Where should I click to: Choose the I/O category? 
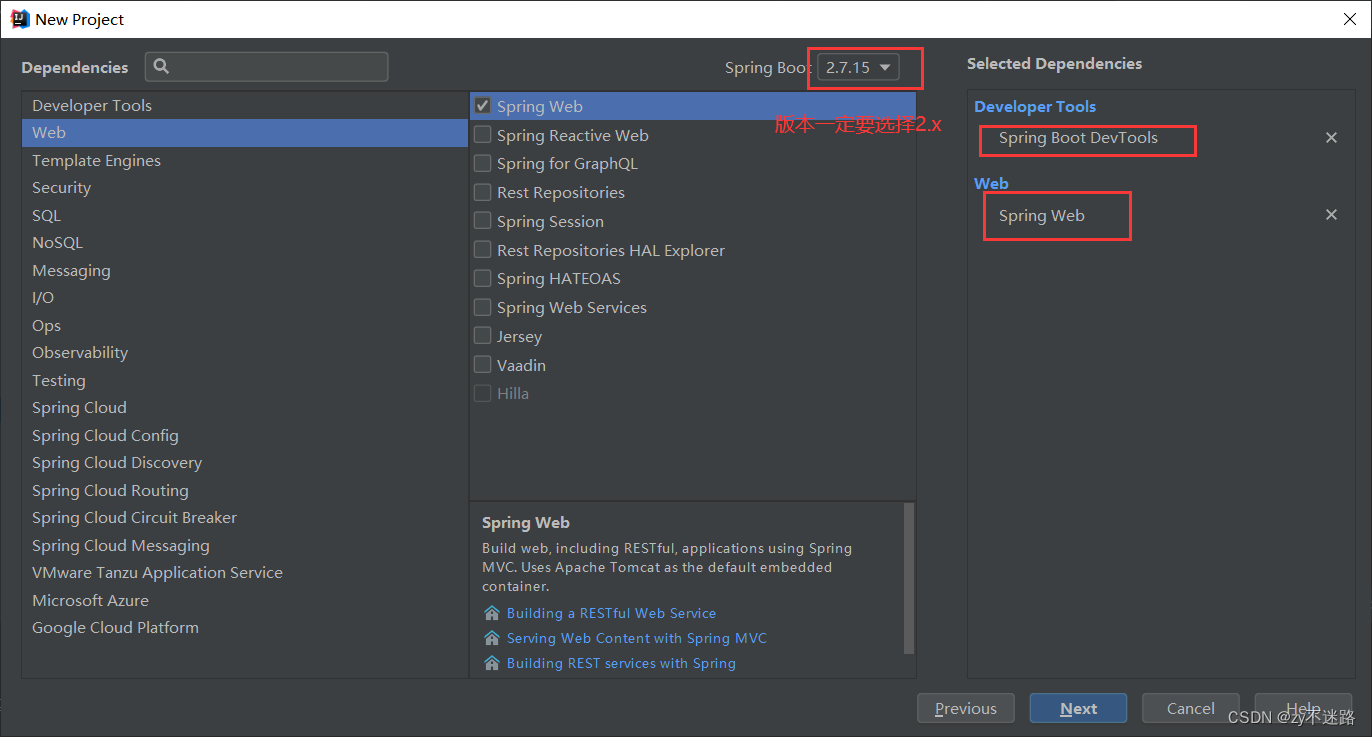tap(245, 298)
